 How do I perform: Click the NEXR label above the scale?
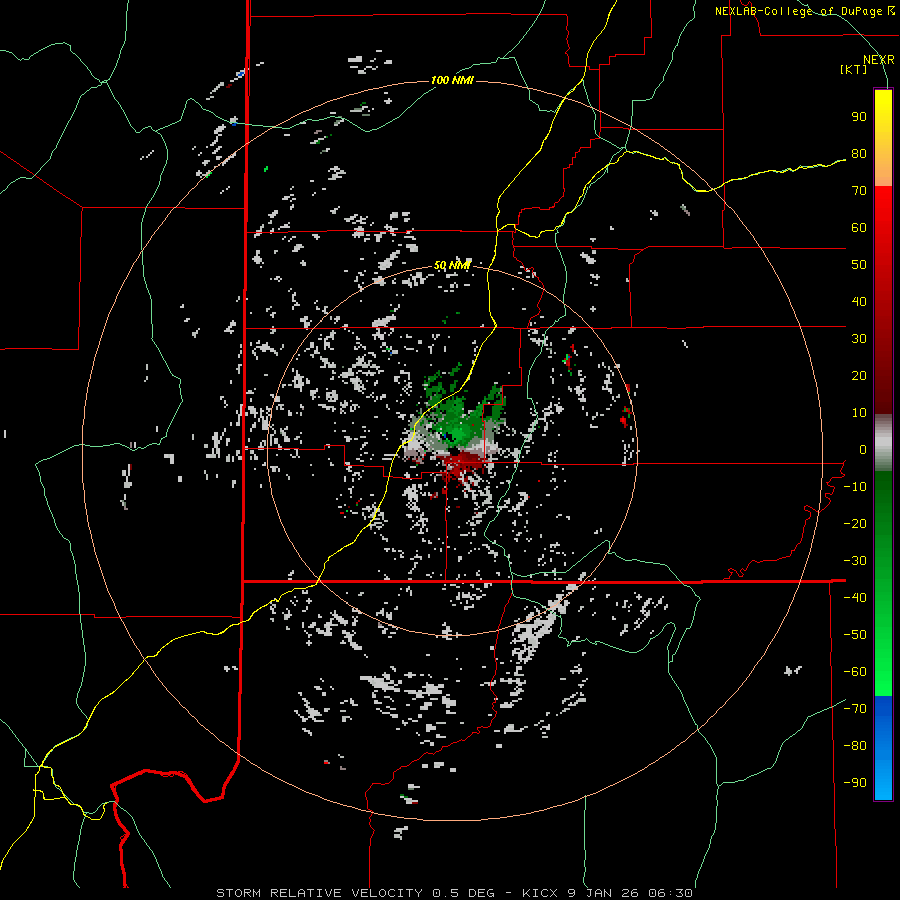(x=879, y=60)
